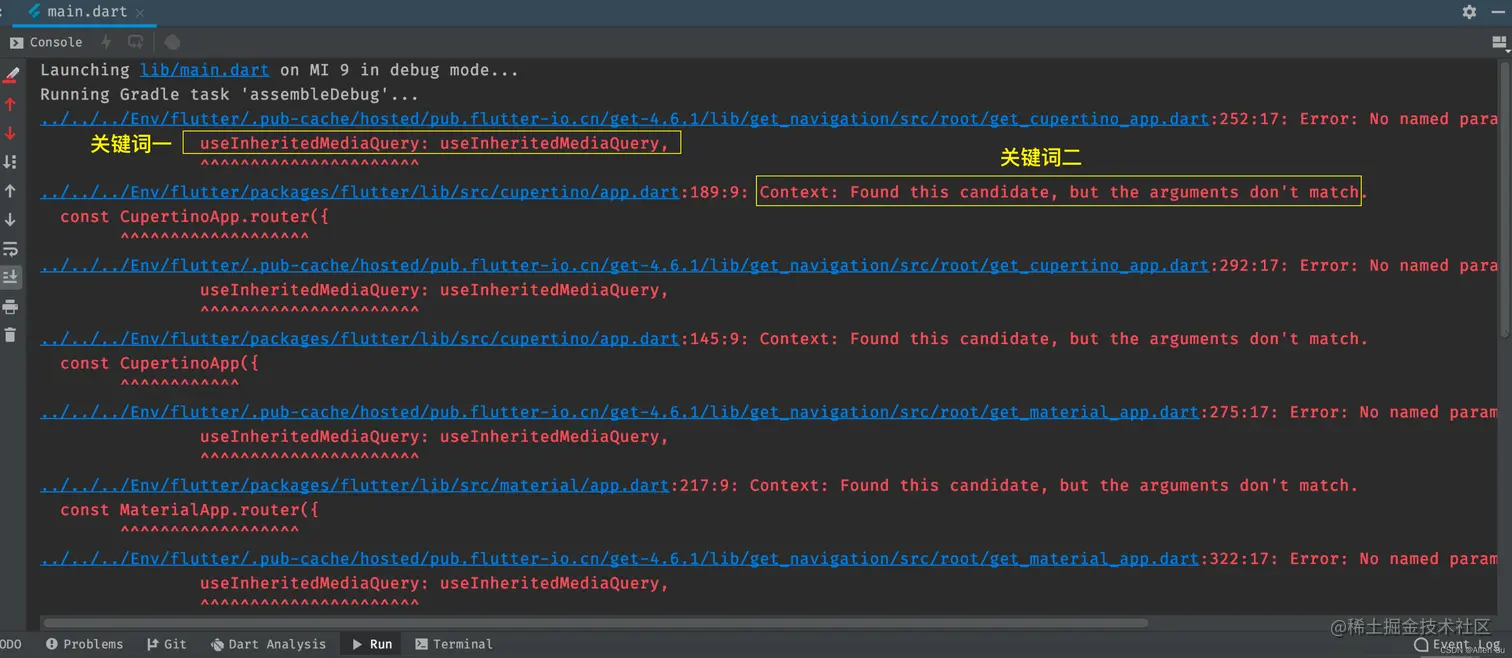Viewport: 1512px width, 658px height.
Task: Click the lightning bolt hot reload icon
Action: point(106,42)
